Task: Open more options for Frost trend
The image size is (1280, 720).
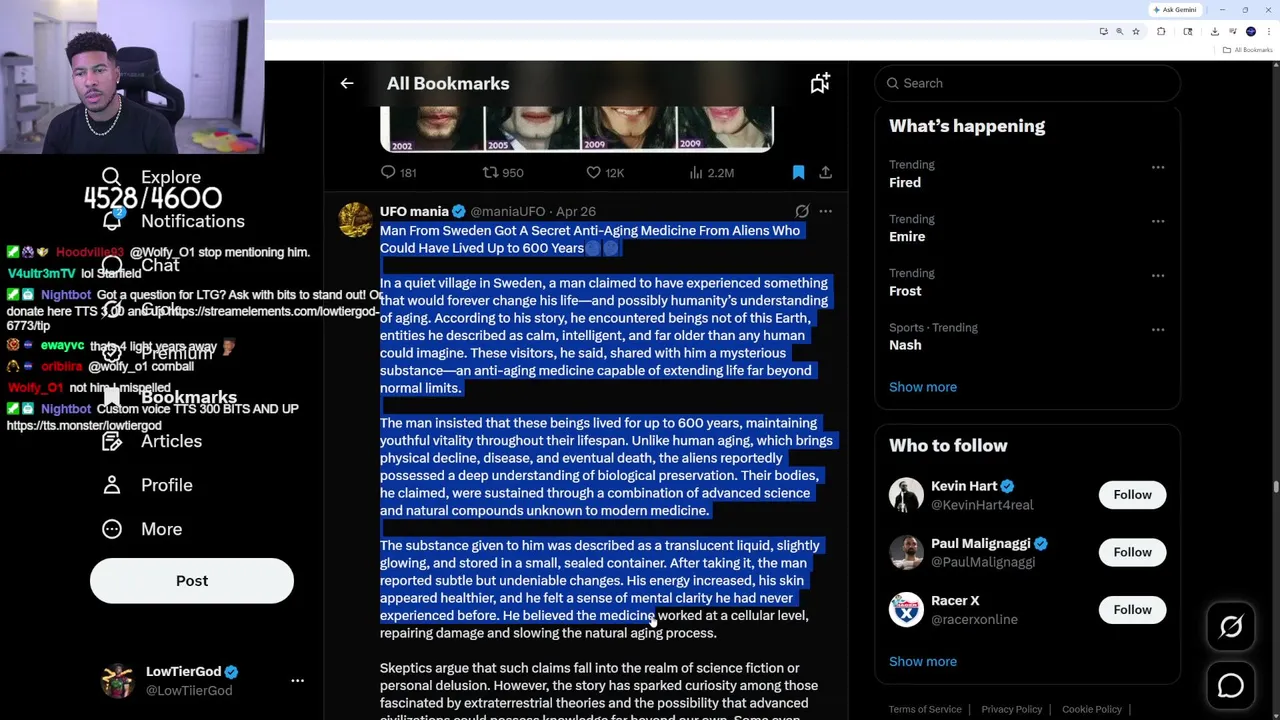Action: click(1158, 275)
